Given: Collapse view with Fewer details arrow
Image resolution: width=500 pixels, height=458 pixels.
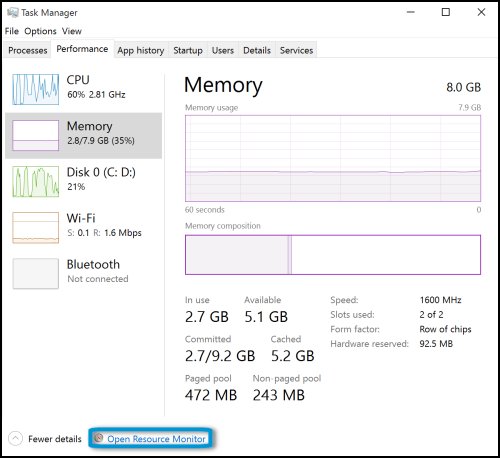Looking at the screenshot, I should 15,439.
